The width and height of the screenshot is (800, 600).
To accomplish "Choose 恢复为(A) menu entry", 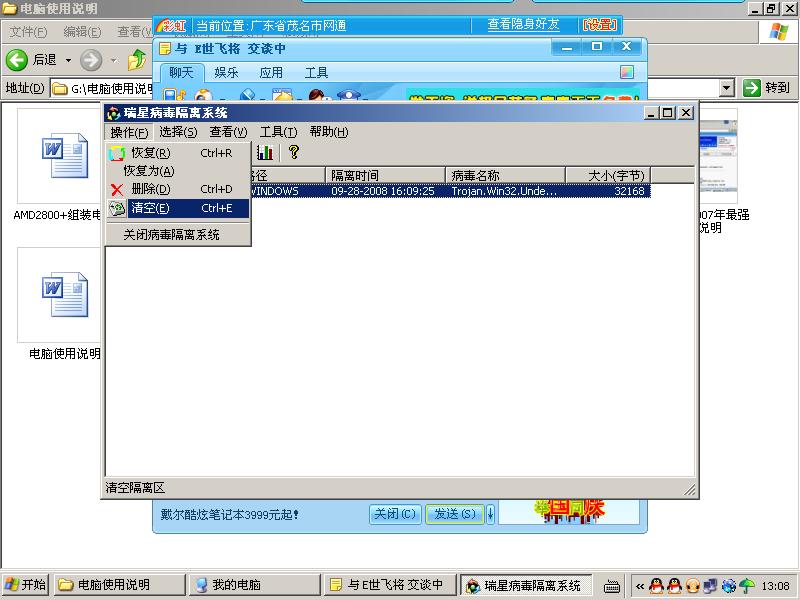I will click(x=178, y=171).
